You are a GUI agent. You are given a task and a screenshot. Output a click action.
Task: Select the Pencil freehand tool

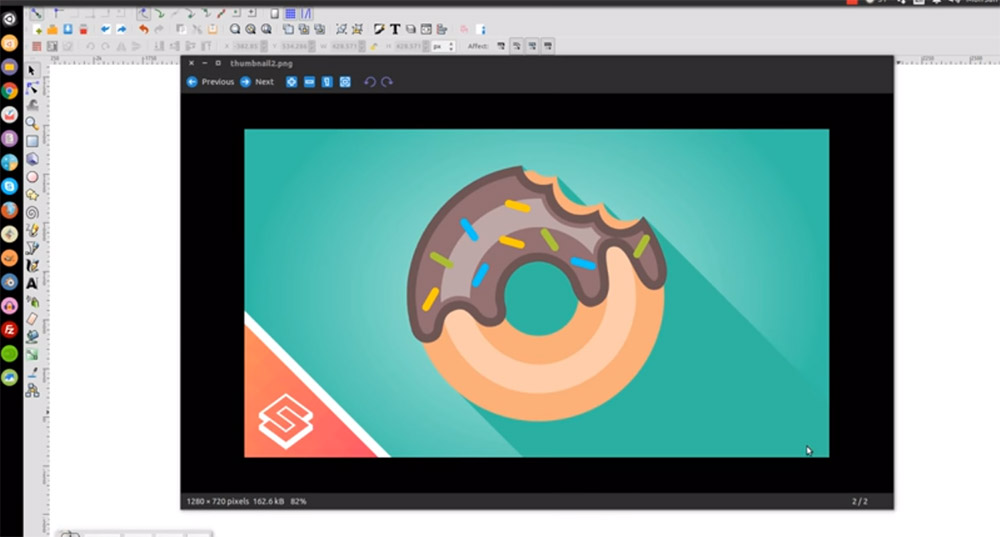[32, 230]
